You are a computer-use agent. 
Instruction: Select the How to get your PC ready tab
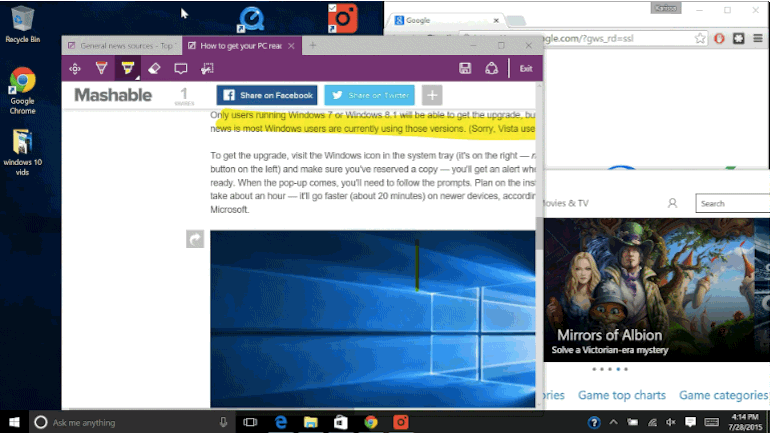coord(241,46)
